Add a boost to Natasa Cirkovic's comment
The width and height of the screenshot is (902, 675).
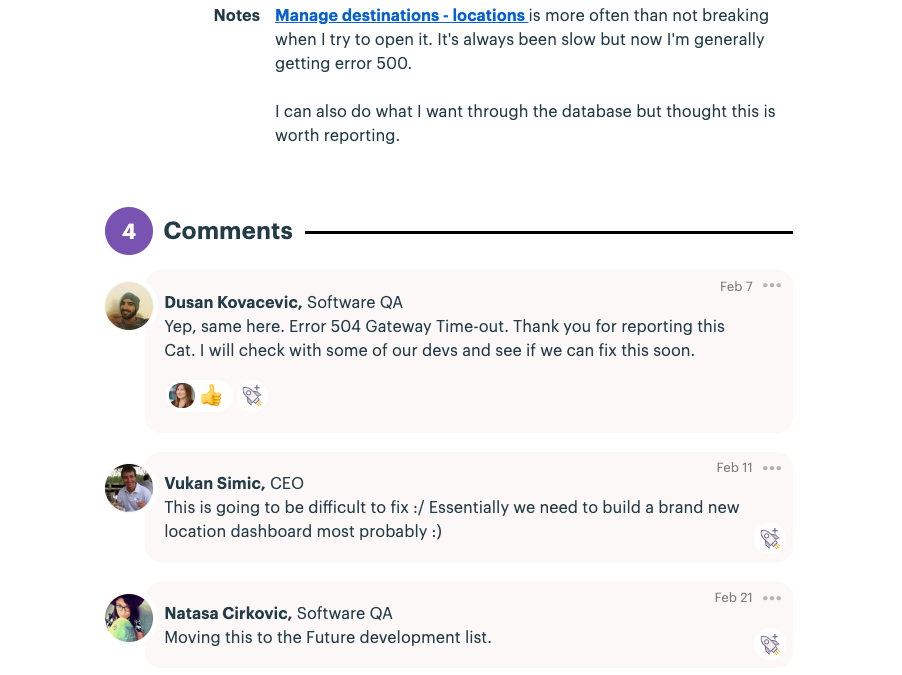[770, 644]
